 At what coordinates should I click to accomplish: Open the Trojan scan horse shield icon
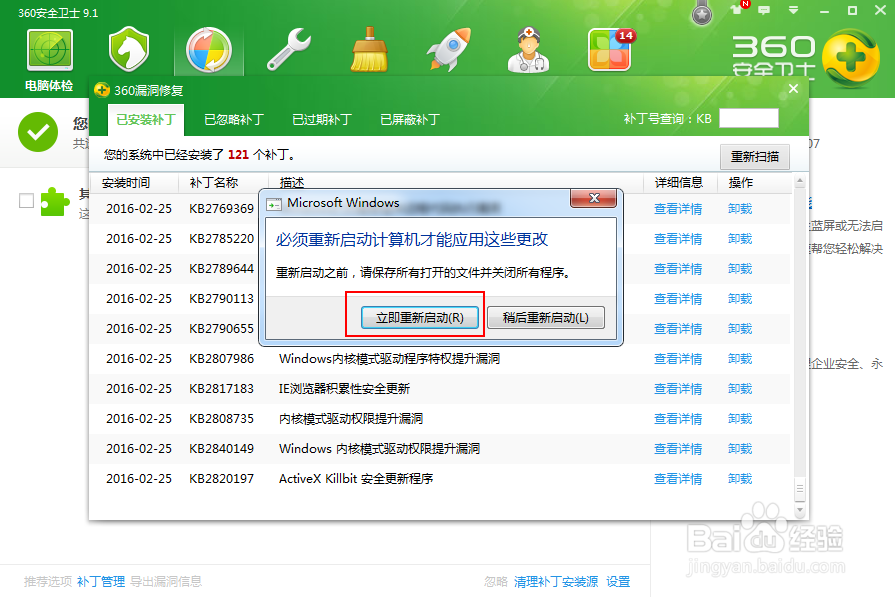[129, 50]
